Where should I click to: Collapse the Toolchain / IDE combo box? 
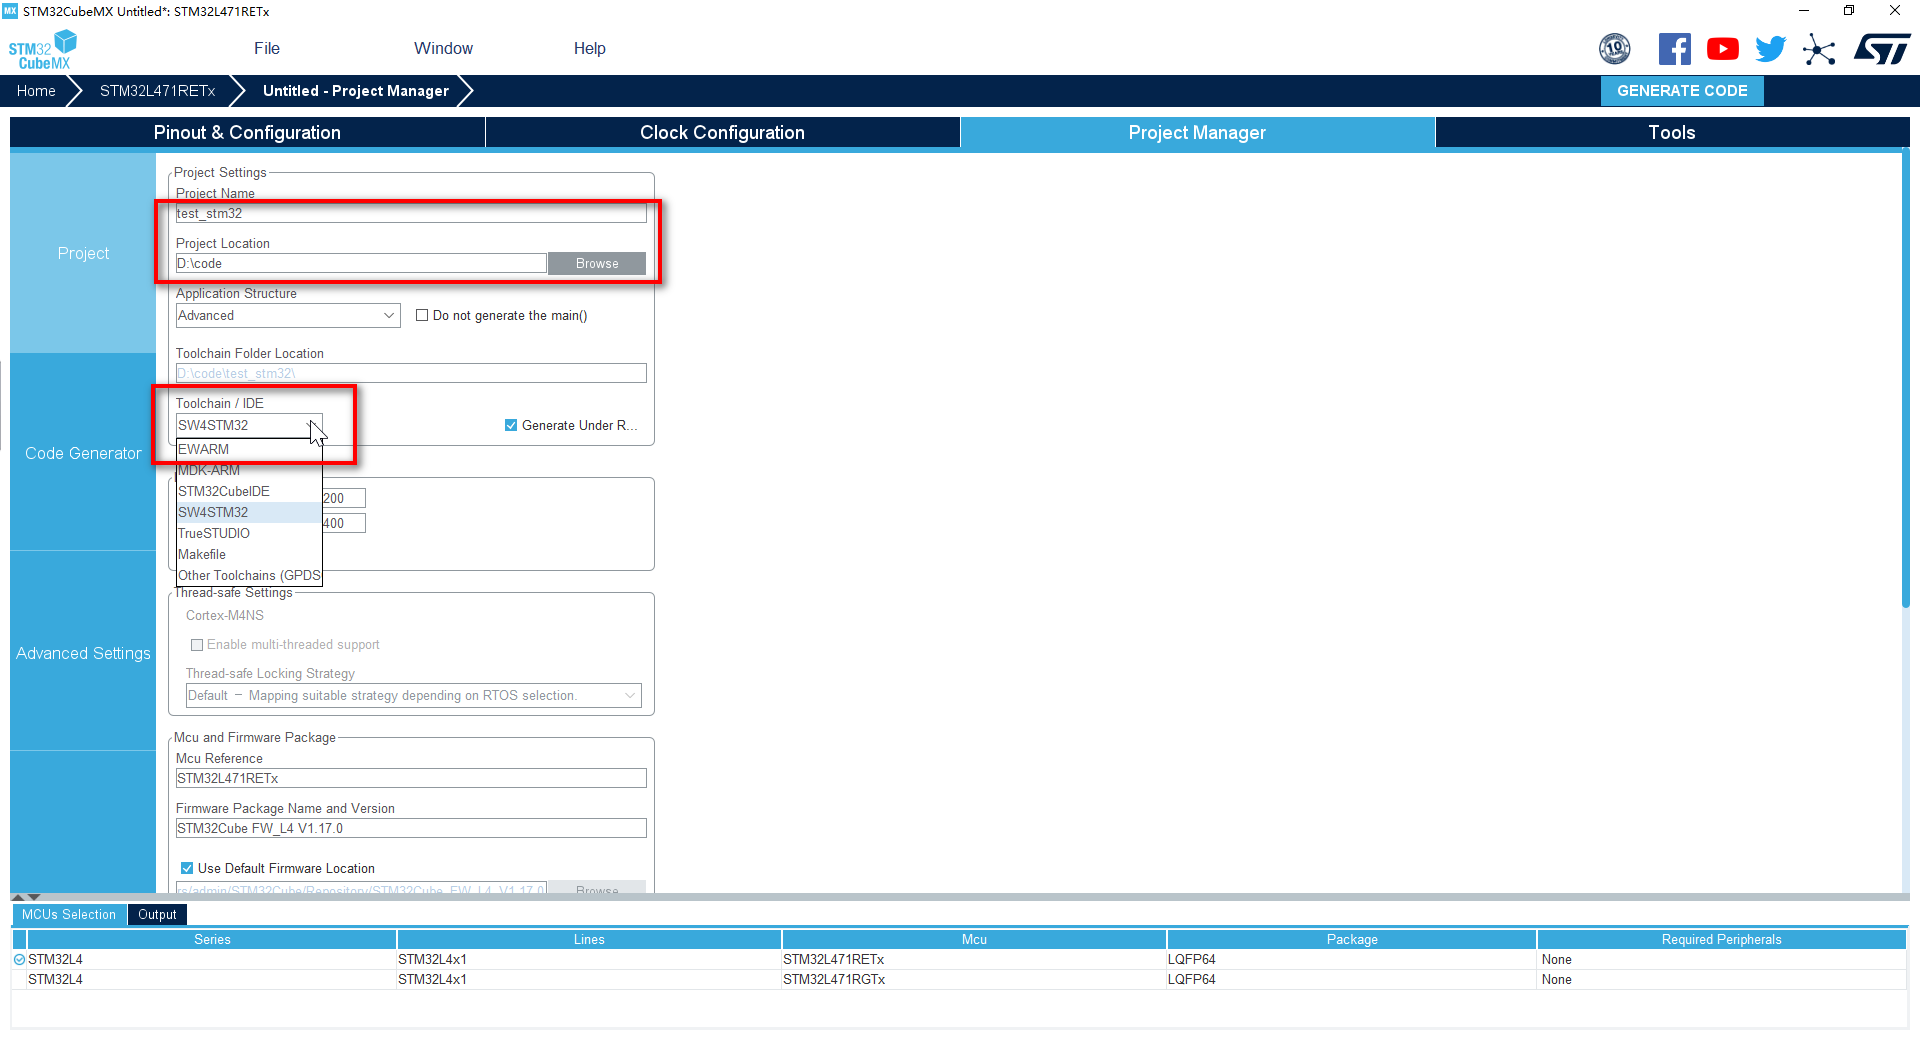[312, 425]
